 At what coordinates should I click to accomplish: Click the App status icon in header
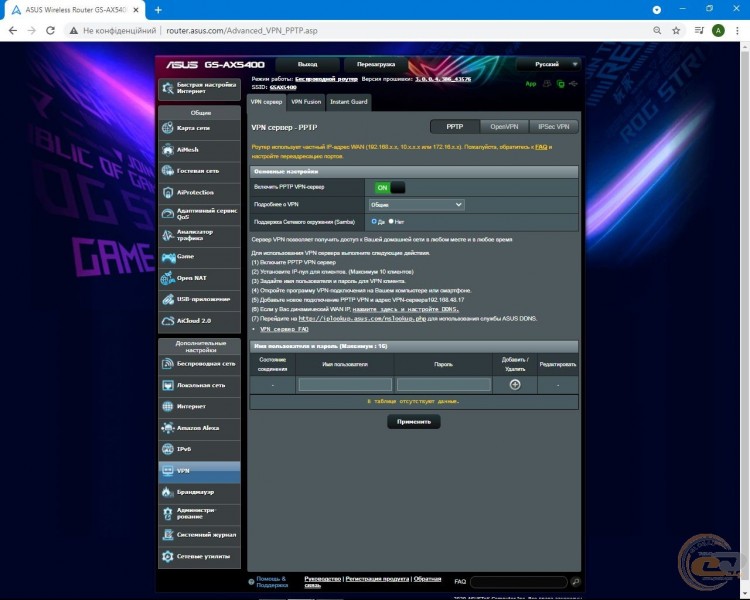tap(531, 84)
